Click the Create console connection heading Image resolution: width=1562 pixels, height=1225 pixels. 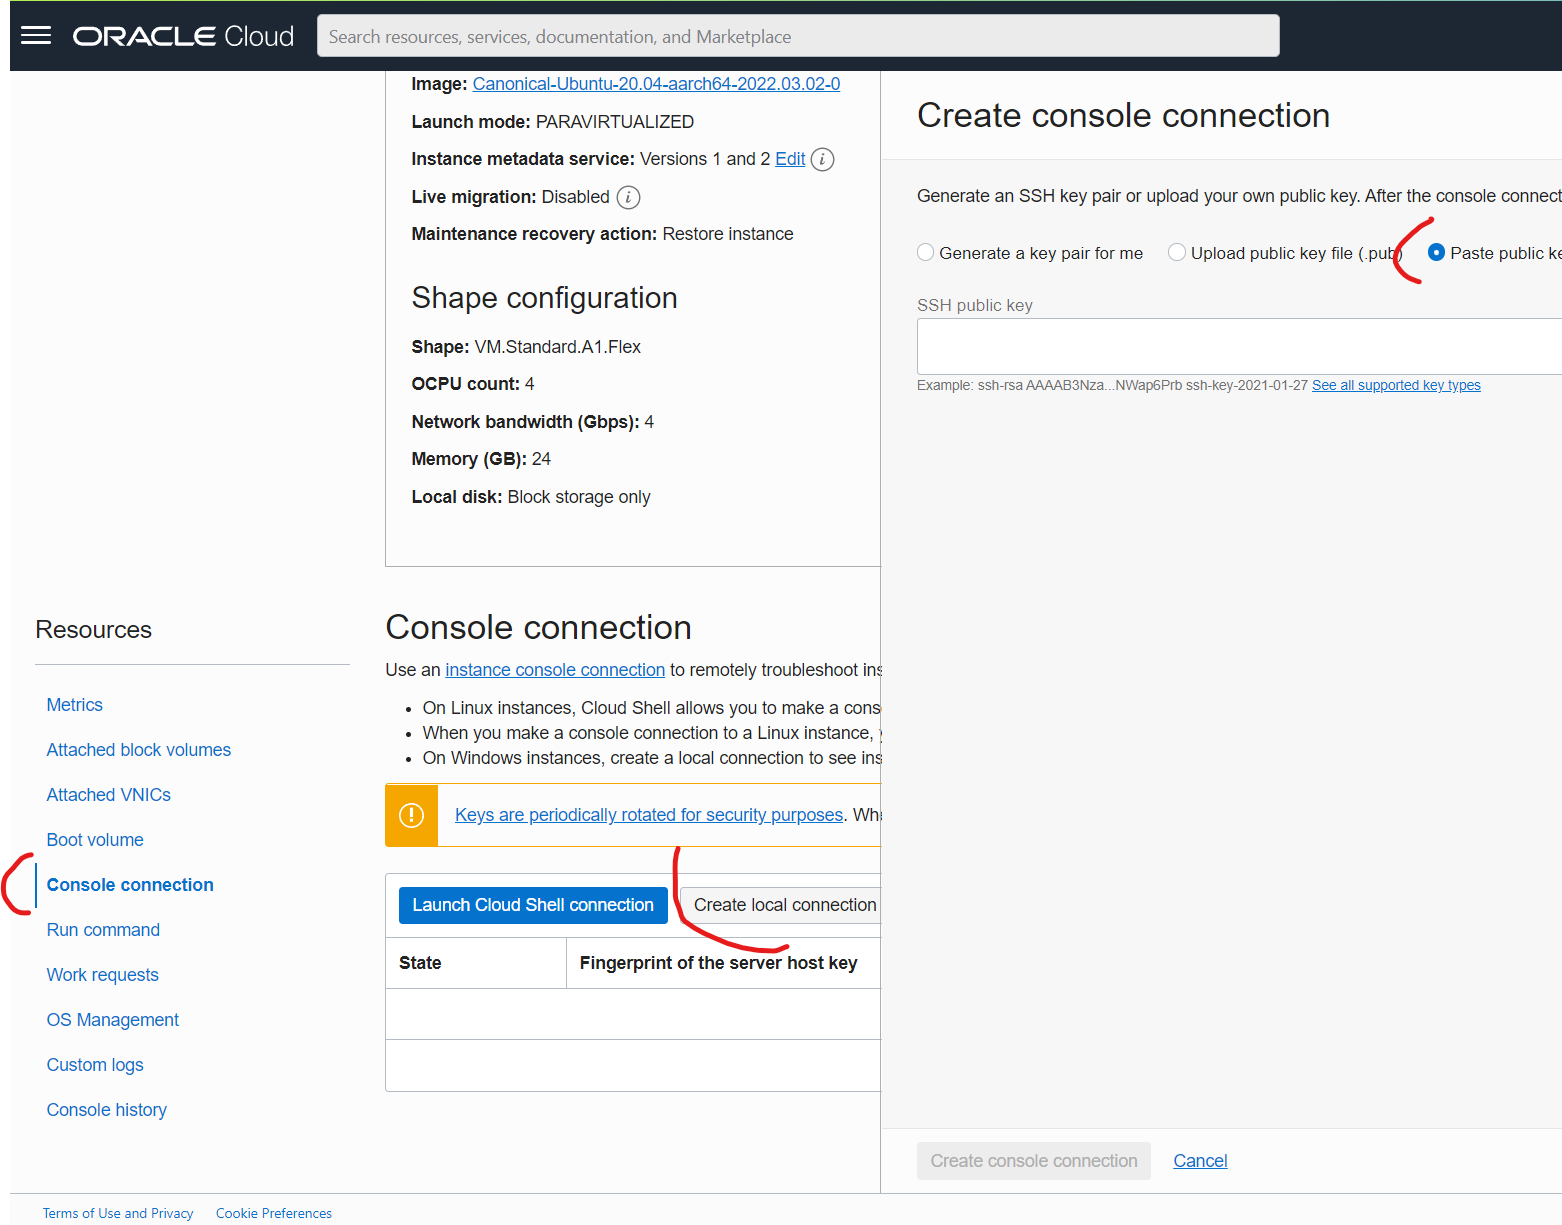pyautogui.click(x=1123, y=116)
